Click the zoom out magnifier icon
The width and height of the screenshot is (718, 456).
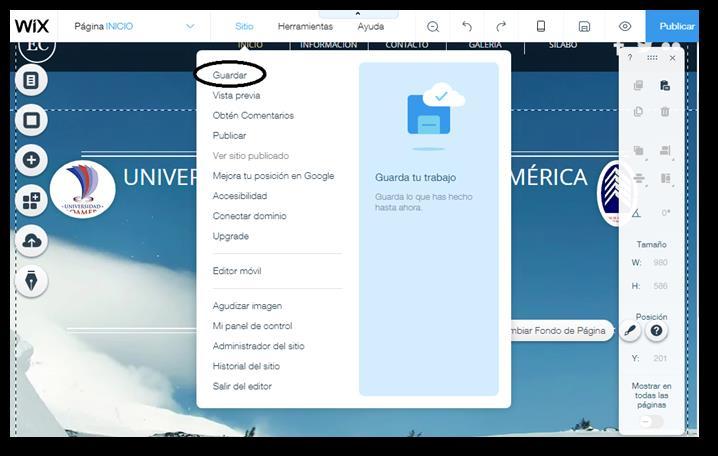click(433, 27)
